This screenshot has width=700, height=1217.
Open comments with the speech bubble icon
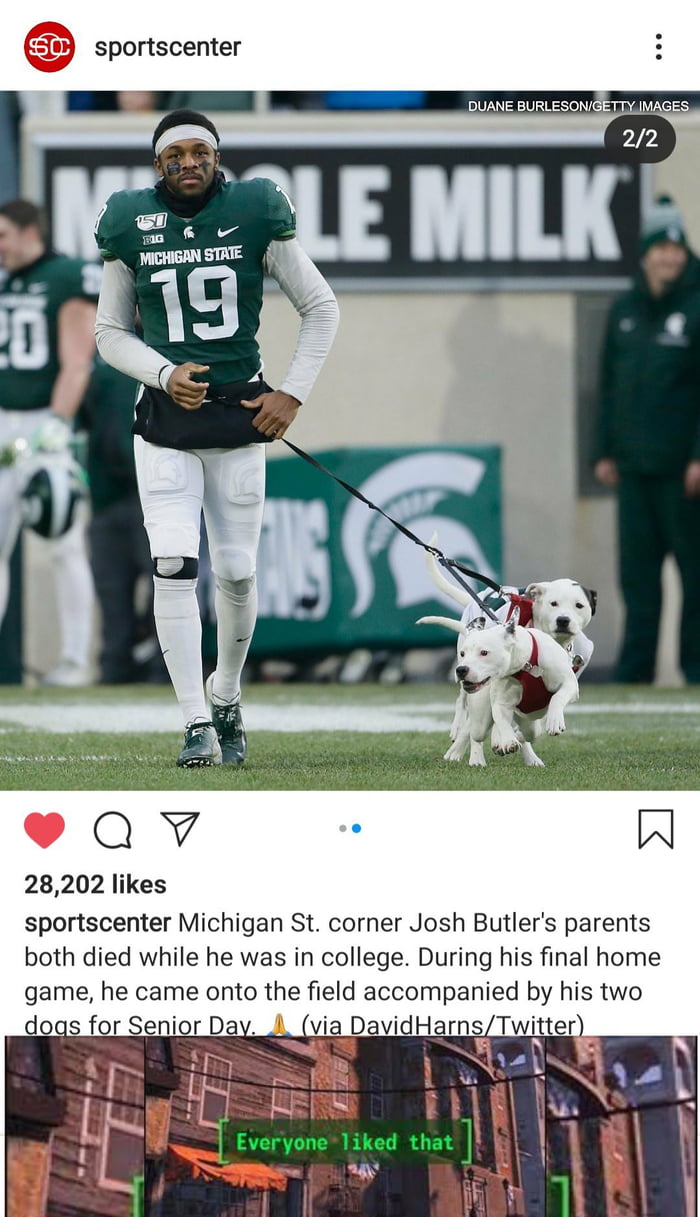point(112,830)
